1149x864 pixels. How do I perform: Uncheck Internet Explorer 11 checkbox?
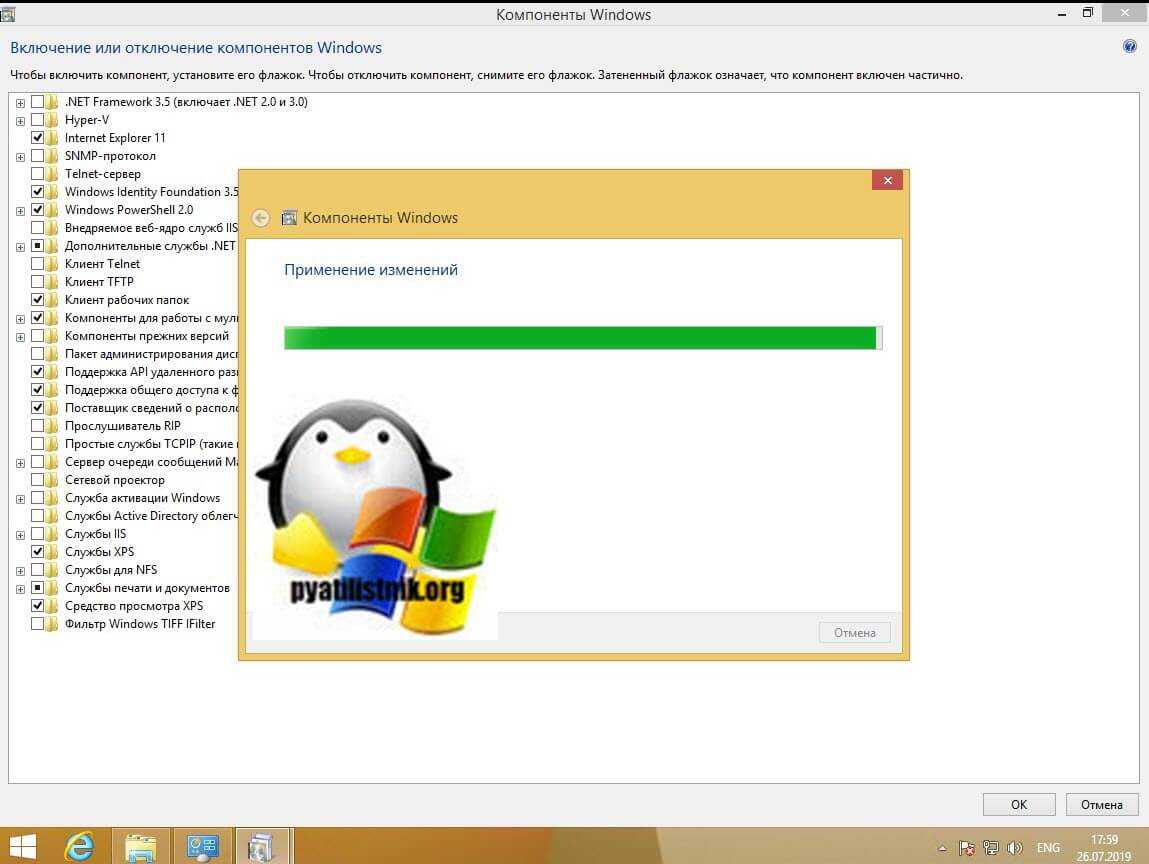(38, 138)
